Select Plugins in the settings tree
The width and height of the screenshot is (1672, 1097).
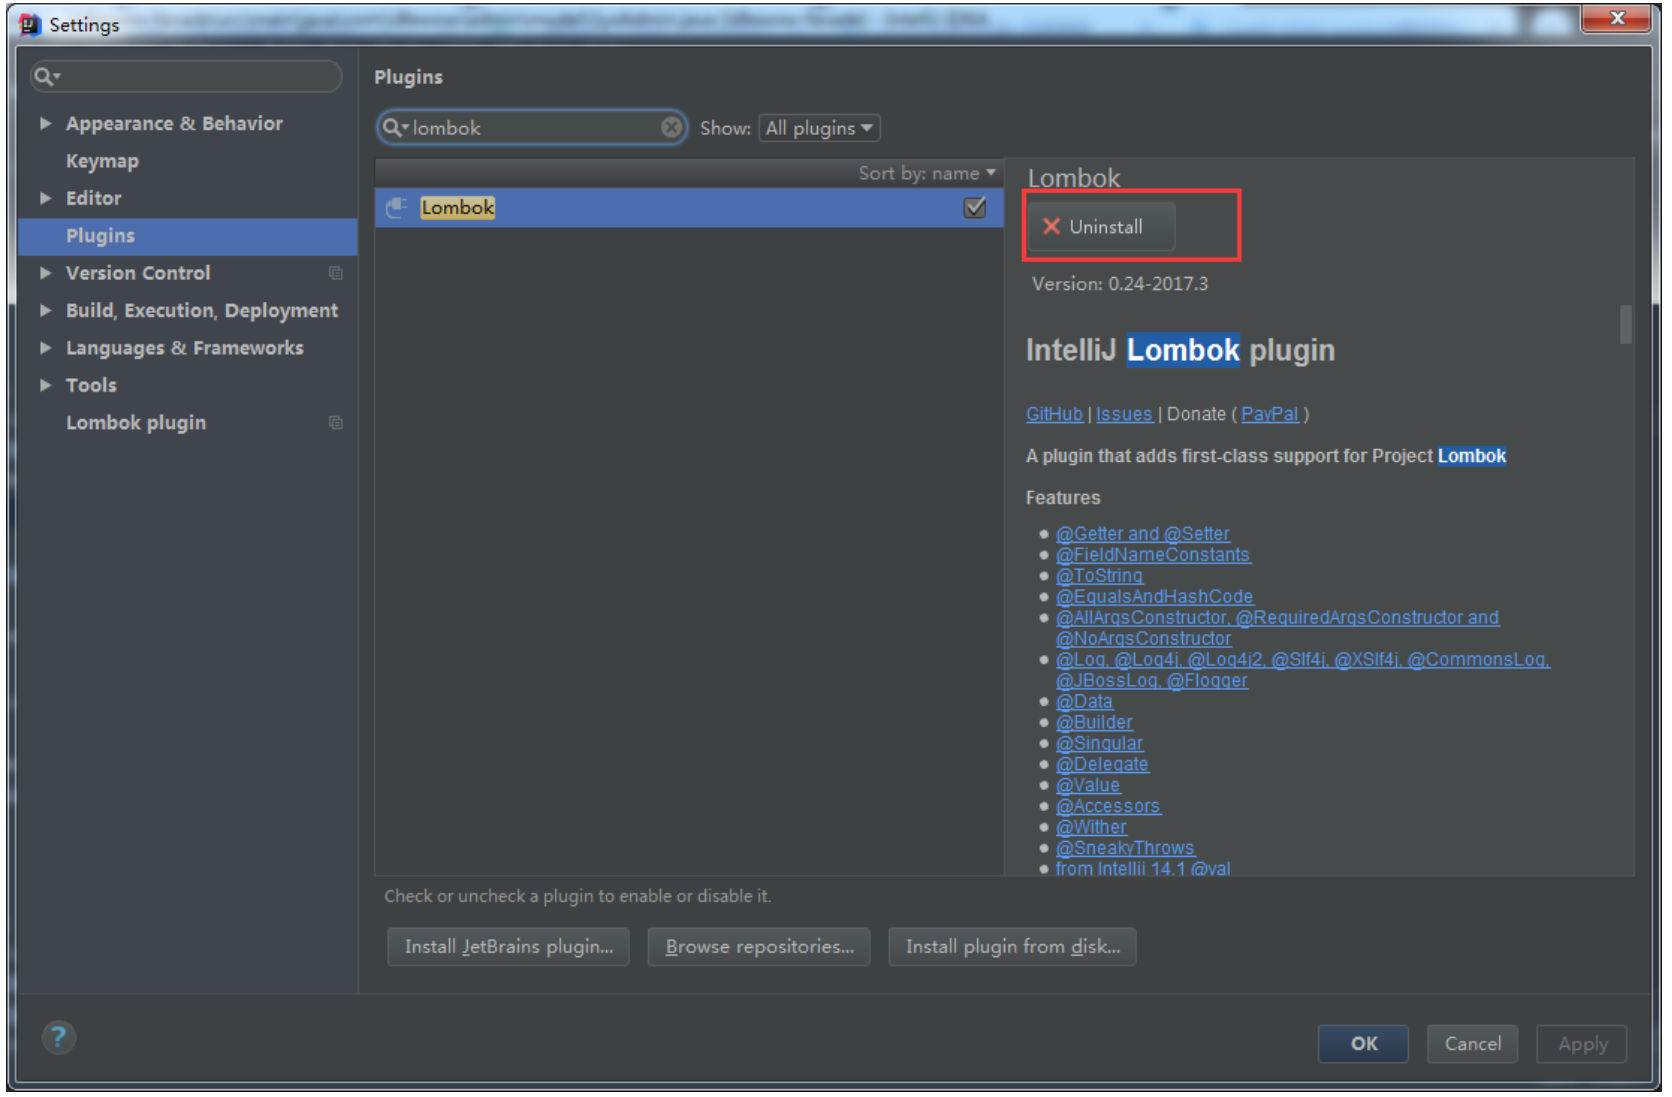click(x=188, y=236)
